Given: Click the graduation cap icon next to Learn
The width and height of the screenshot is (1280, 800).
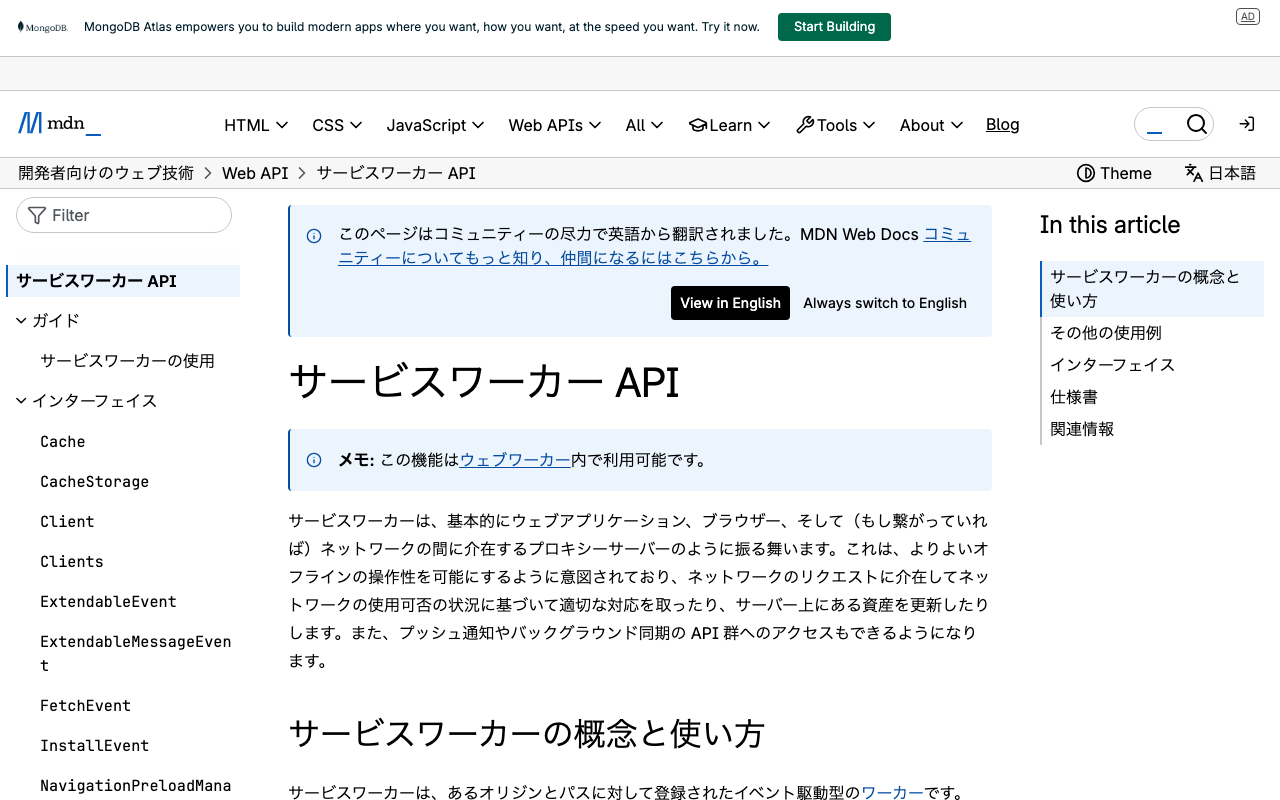Looking at the screenshot, I should [698, 124].
